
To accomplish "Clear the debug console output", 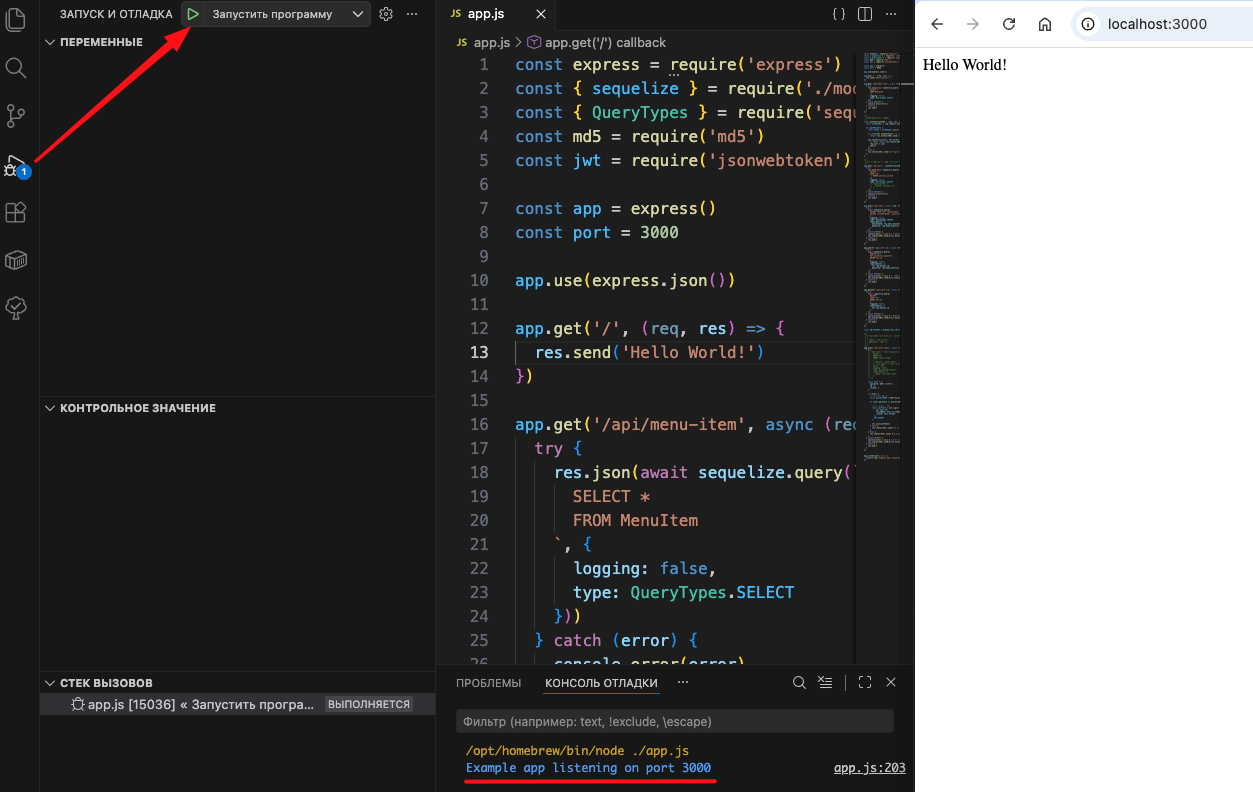I will coord(825,683).
